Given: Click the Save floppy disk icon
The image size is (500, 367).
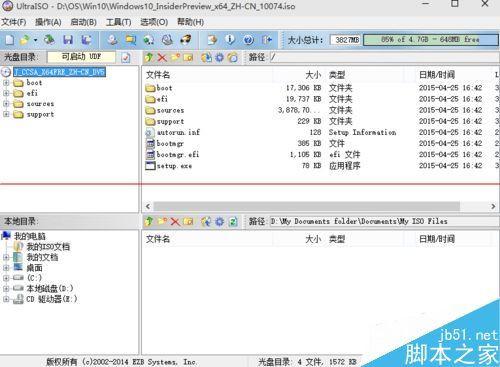Looking at the screenshot, I should (x=68, y=40).
